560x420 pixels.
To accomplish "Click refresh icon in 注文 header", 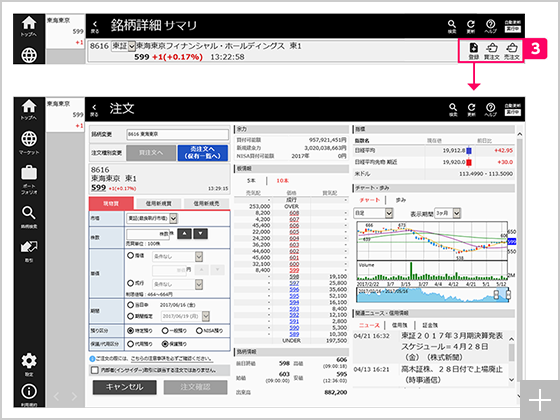I will point(471,107).
